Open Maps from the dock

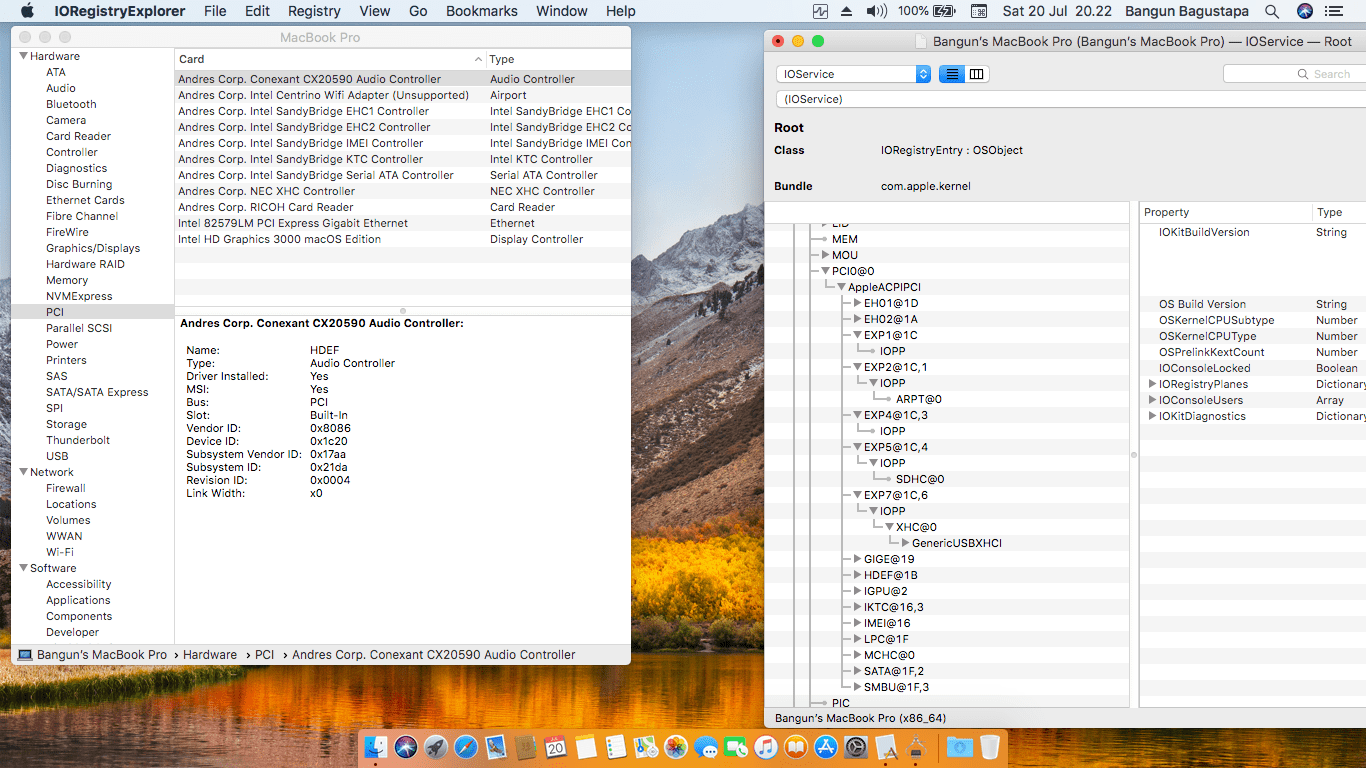click(646, 746)
